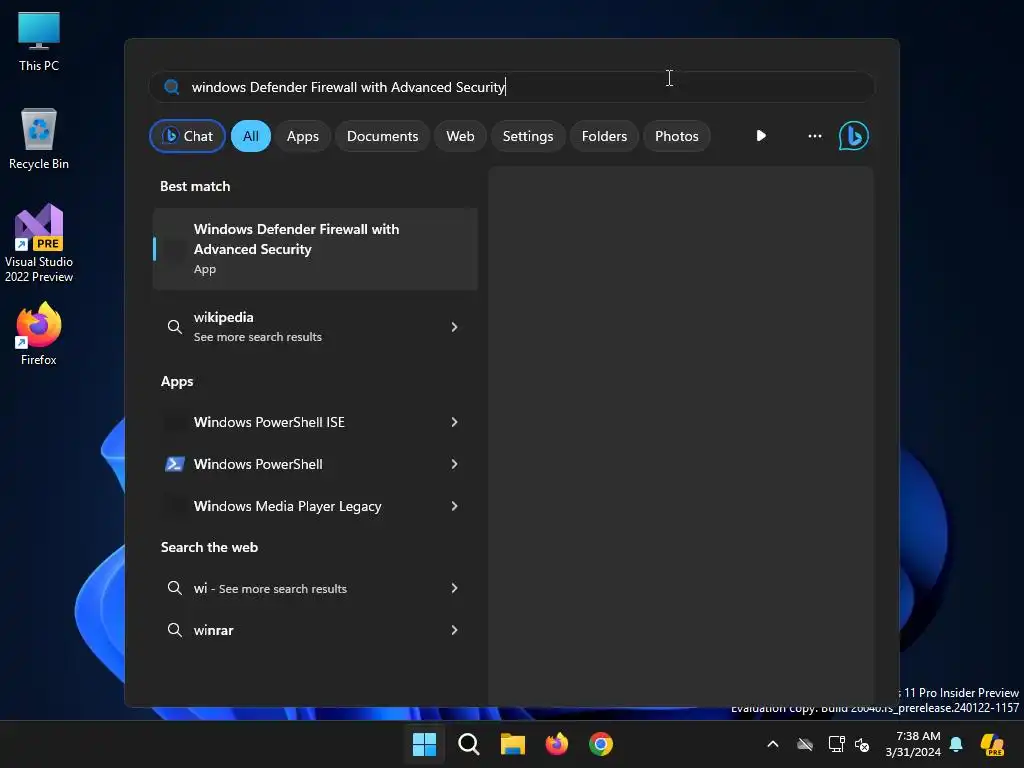The height and width of the screenshot is (768, 1024).
Task: Switch to the Settings filter tab
Action: (x=528, y=136)
